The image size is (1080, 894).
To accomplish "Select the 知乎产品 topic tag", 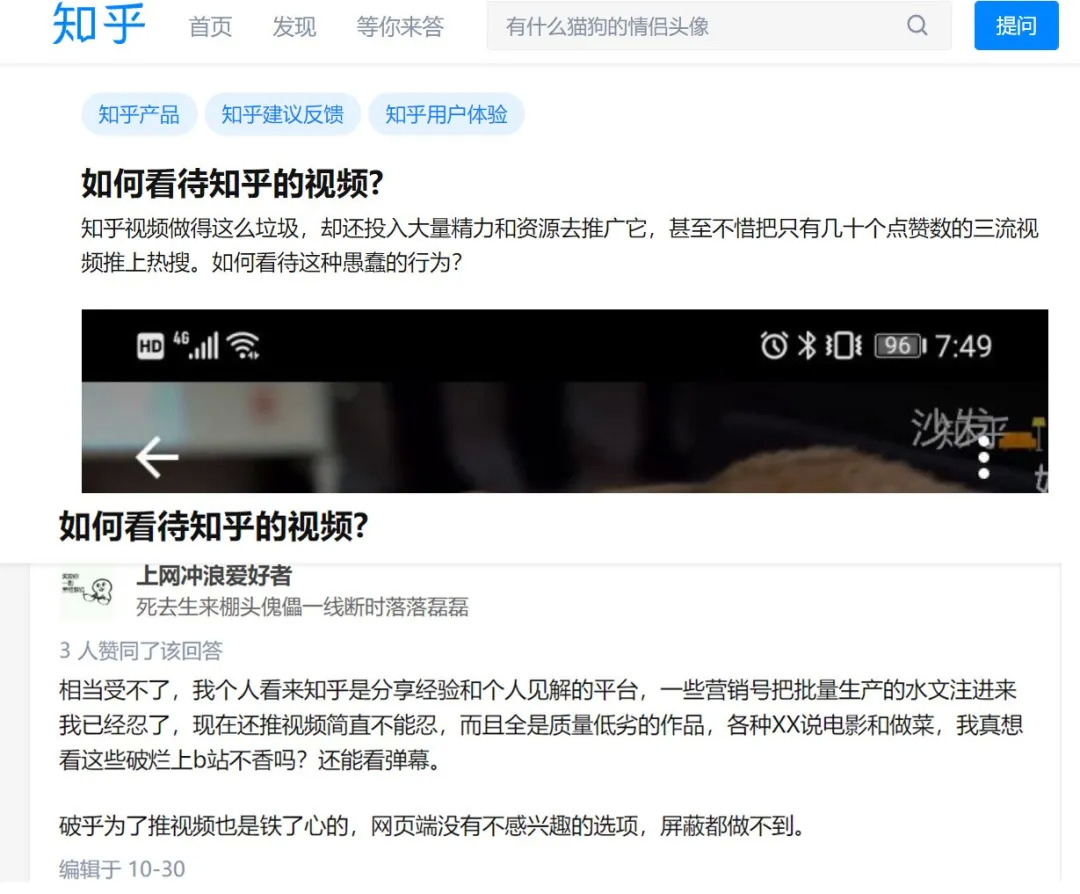I will coord(139,114).
